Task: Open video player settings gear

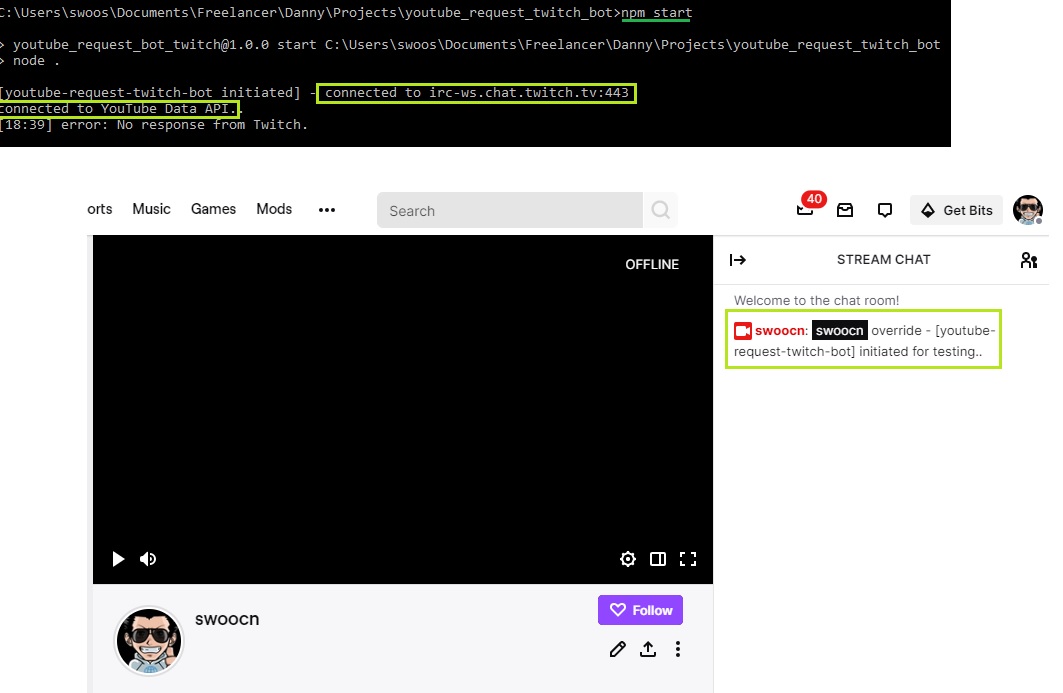Action: pos(628,559)
